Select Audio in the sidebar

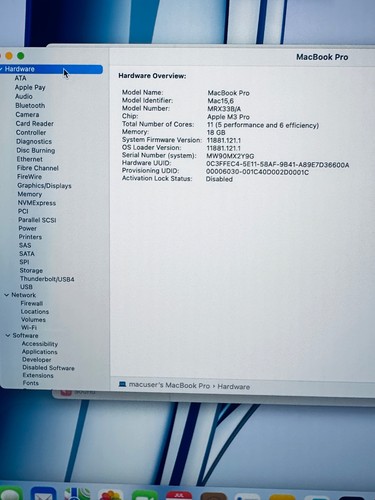click(24, 96)
